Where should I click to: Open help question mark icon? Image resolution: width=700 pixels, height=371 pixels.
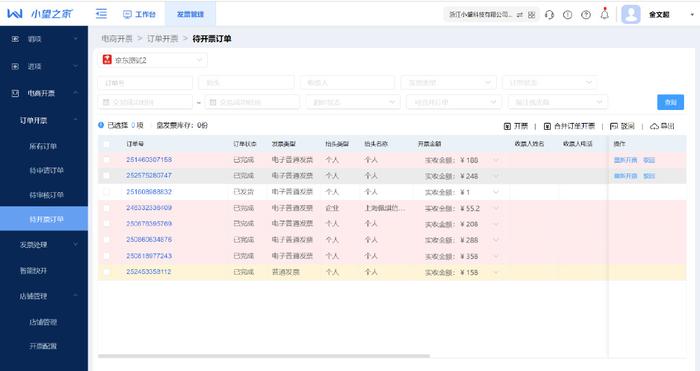(x=586, y=15)
